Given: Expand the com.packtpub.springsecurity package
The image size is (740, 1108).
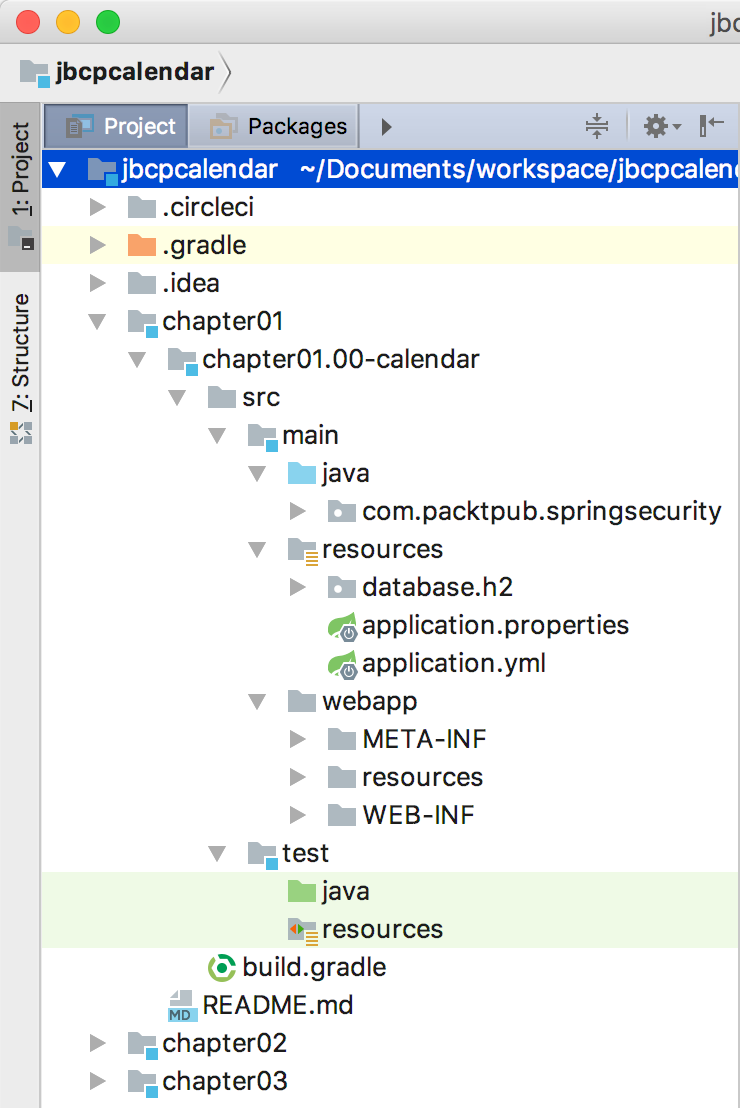Looking at the screenshot, I should point(298,512).
